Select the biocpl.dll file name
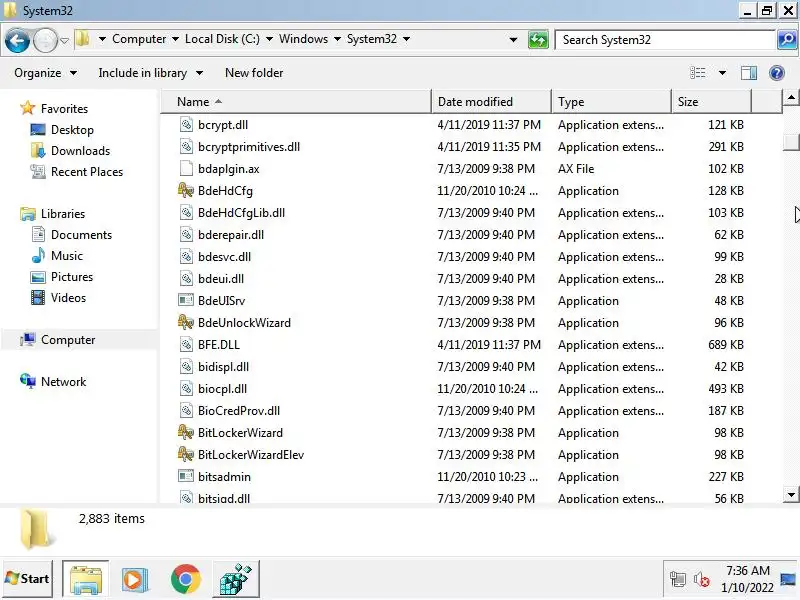Image resolution: width=800 pixels, height=600 pixels. (222, 389)
